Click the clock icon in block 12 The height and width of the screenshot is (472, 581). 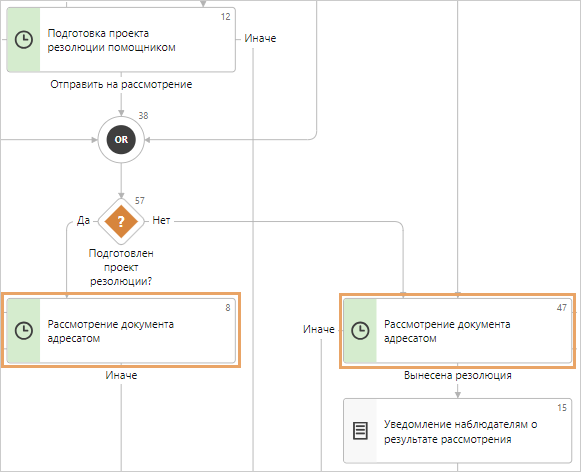click(x=24, y=39)
